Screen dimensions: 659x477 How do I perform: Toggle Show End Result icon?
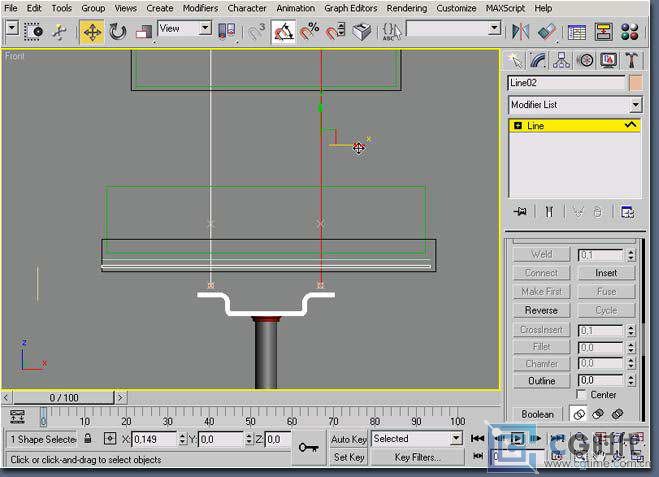point(549,212)
